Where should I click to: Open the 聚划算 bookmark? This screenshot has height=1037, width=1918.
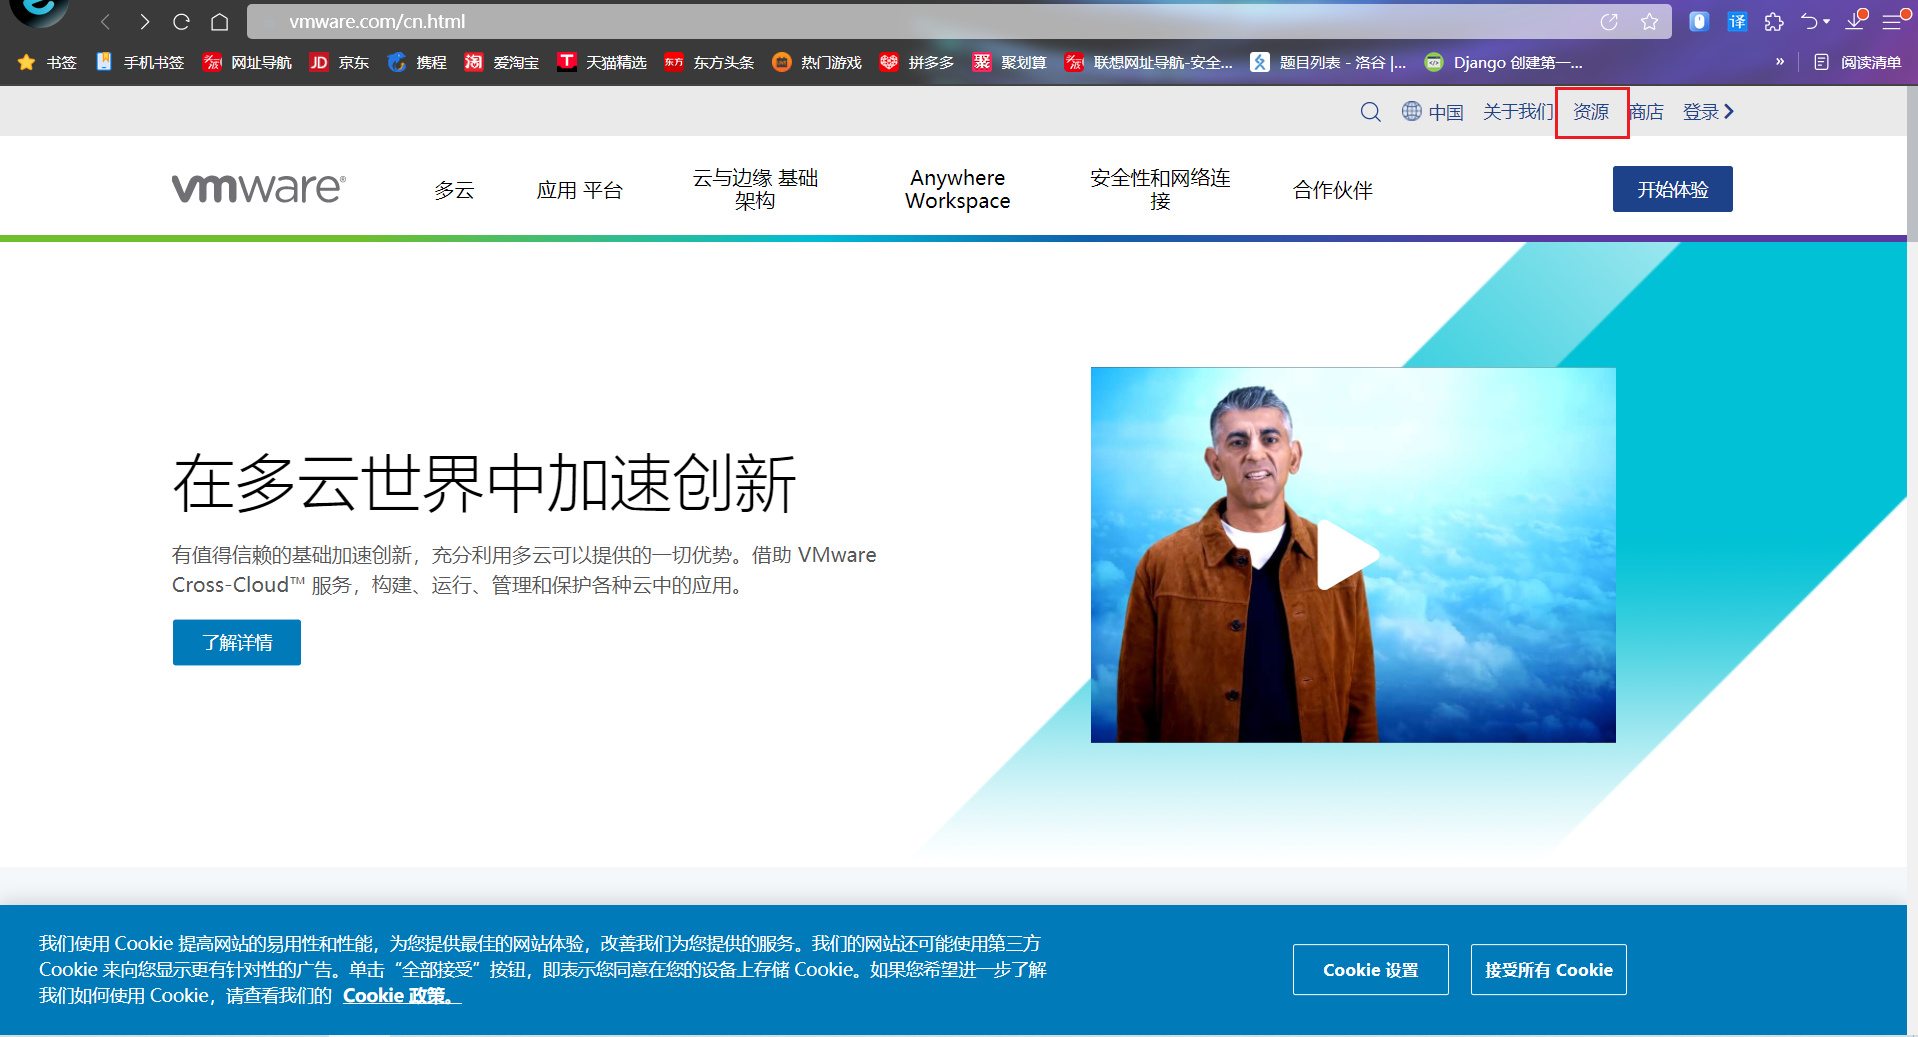tap(1010, 62)
